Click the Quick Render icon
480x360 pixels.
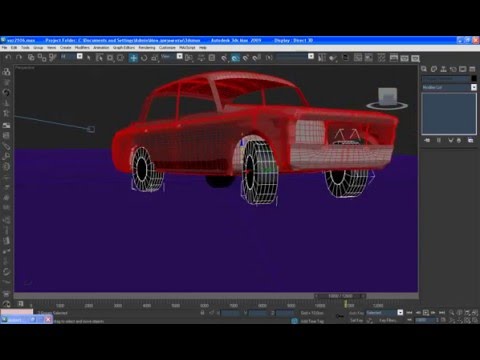[x=415, y=58]
